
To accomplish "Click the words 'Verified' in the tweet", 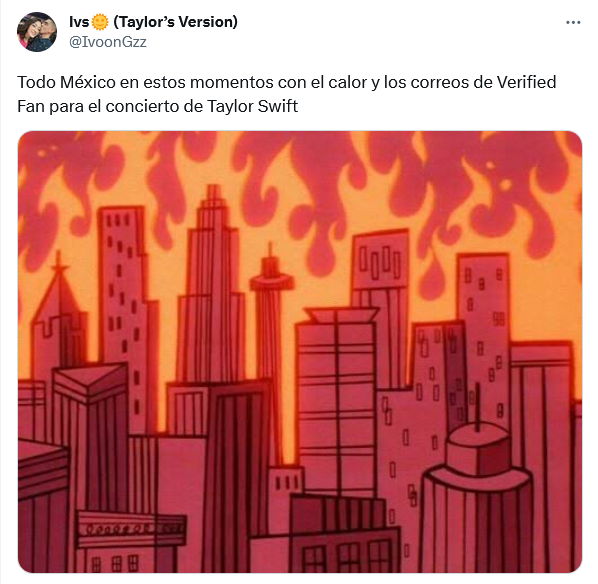I will pos(526,82).
